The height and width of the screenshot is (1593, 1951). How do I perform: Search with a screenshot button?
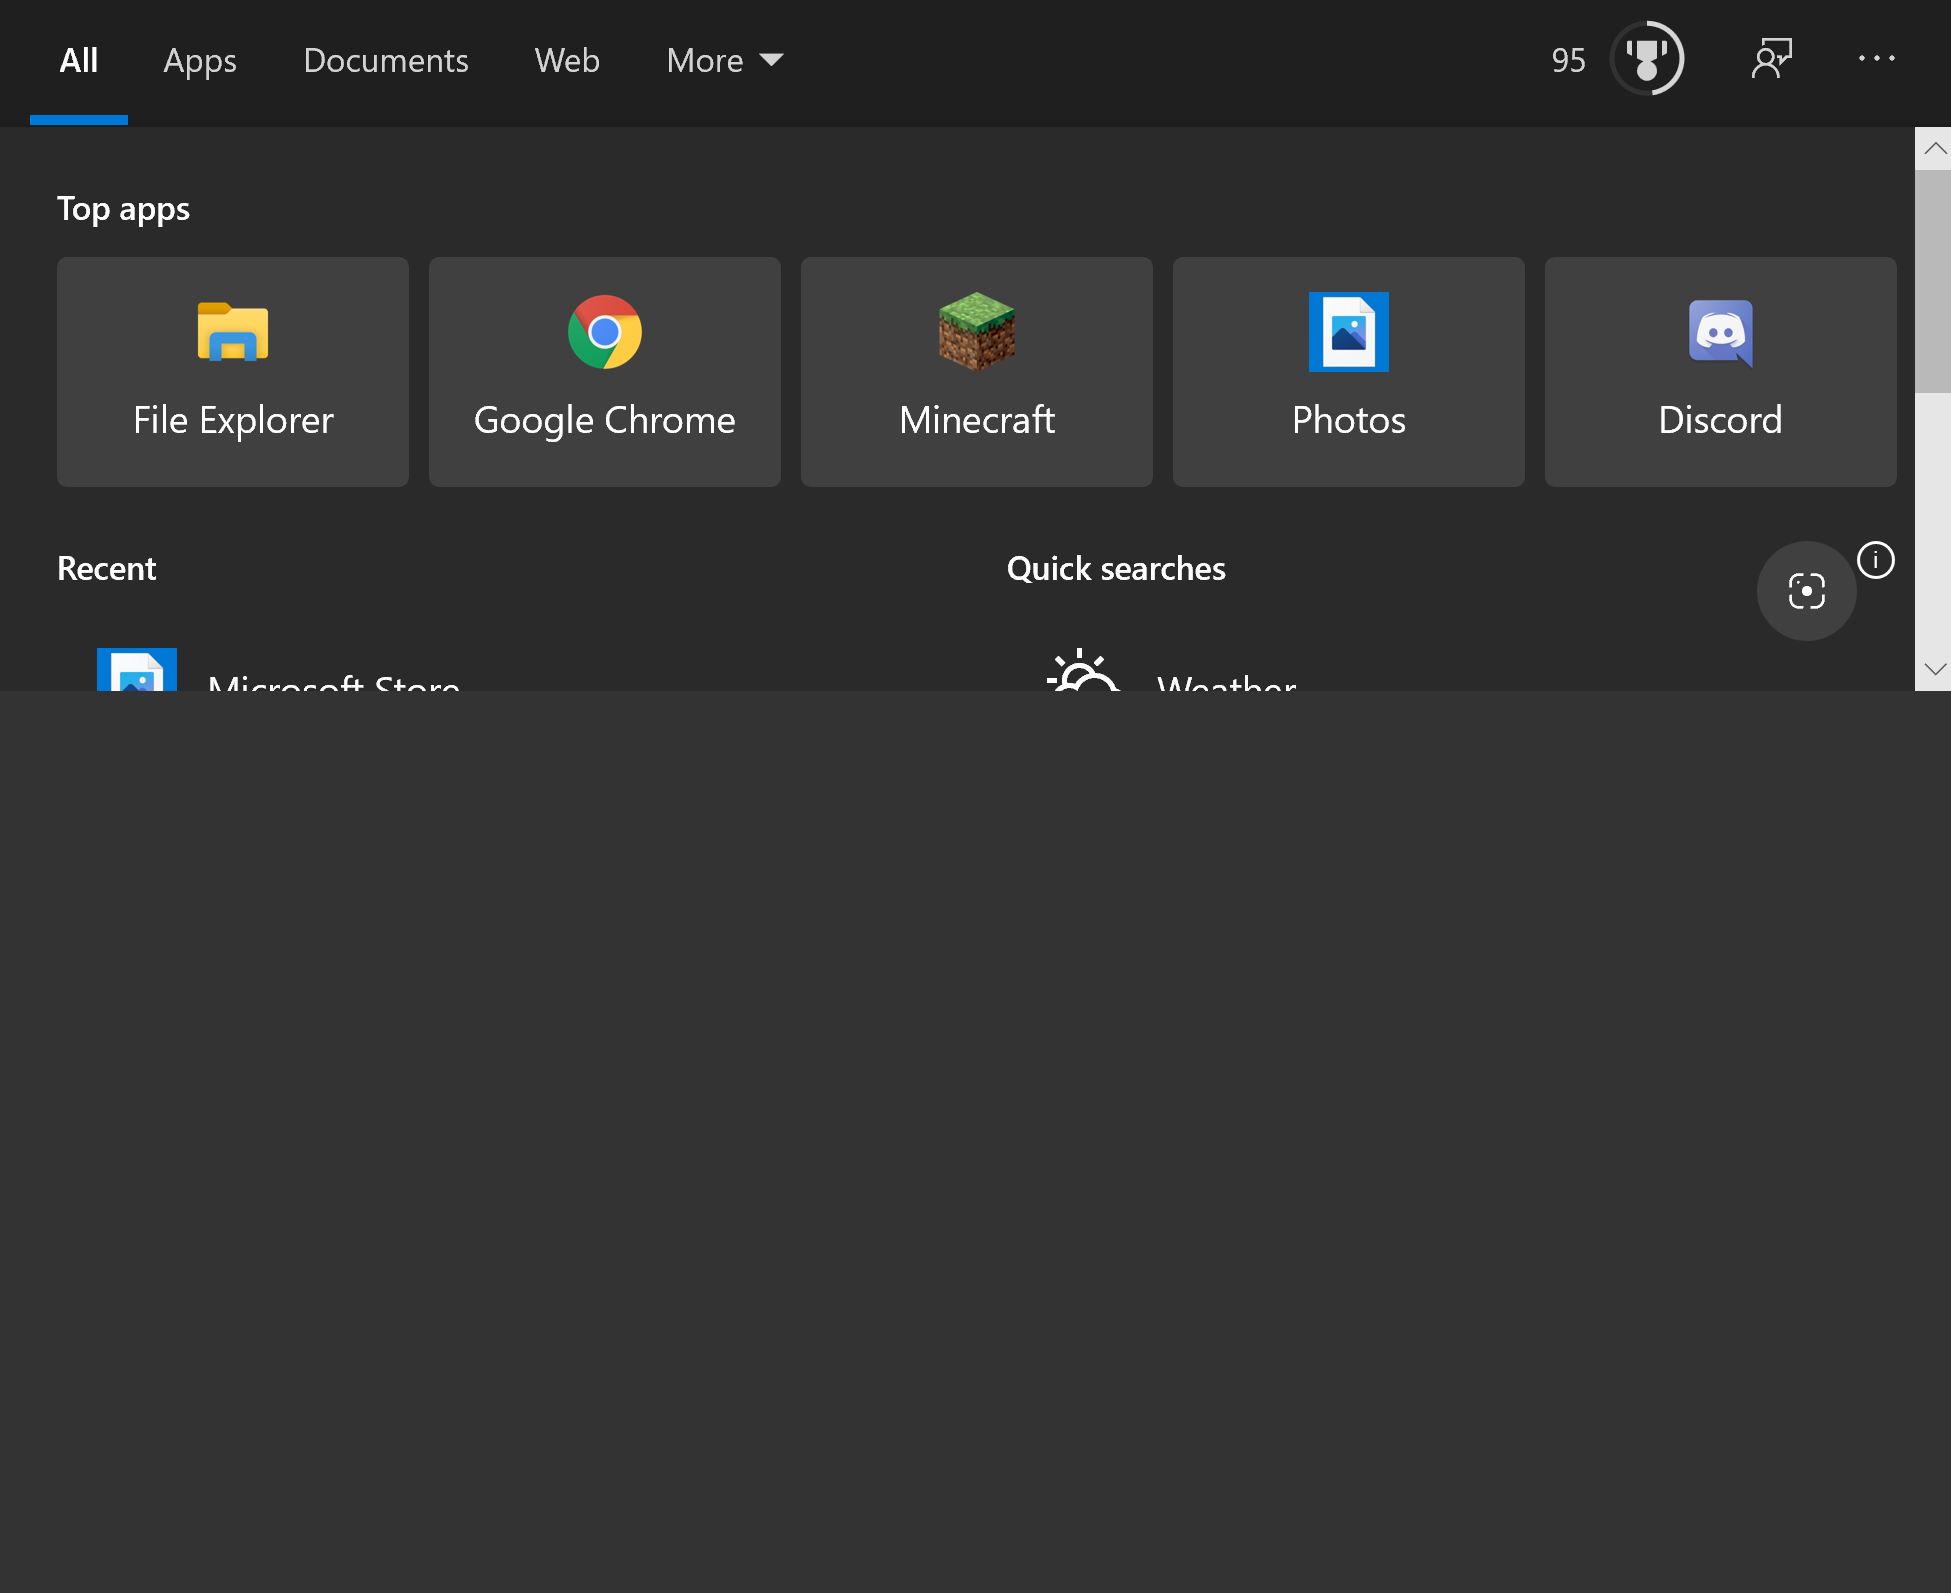click(1806, 591)
